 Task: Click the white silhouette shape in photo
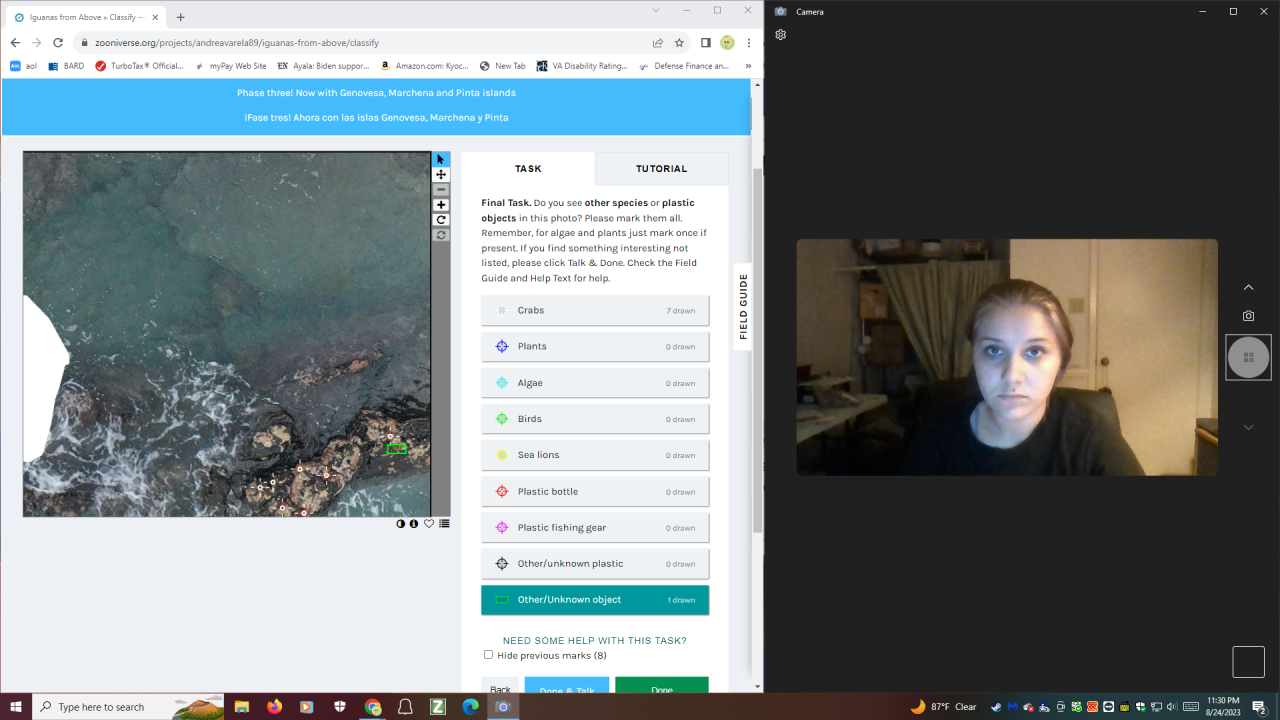pos(43,380)
